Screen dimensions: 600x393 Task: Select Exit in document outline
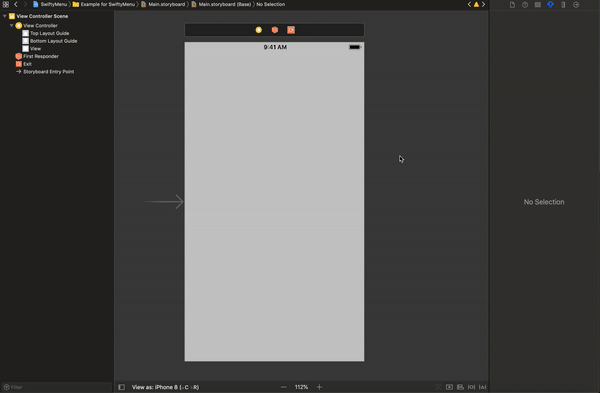coord(23,64)
